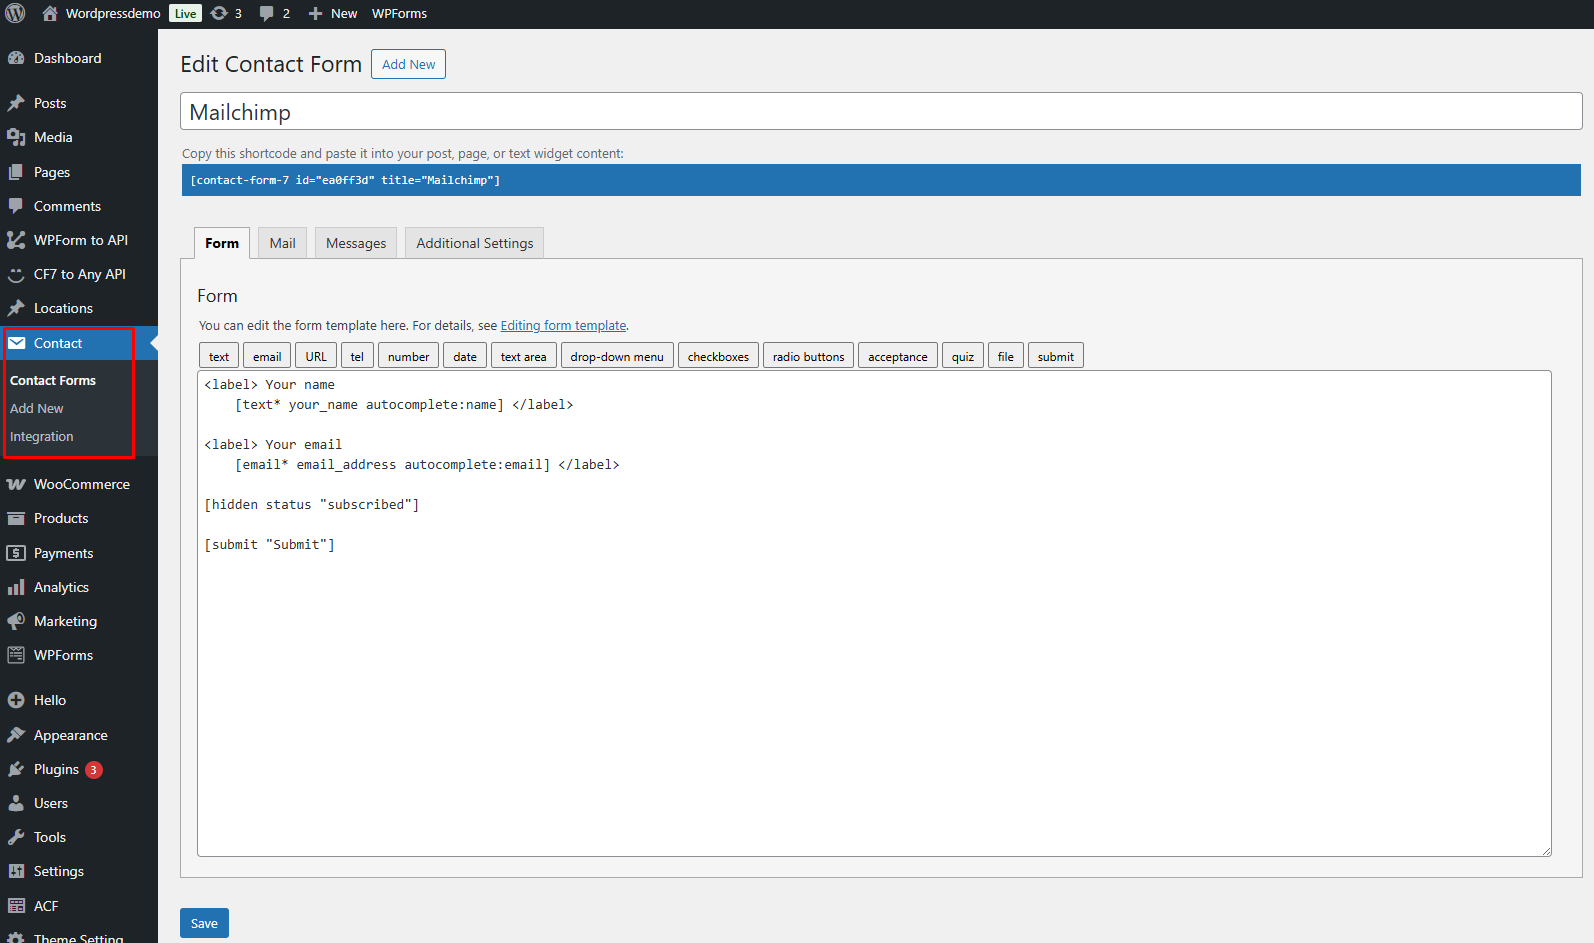Insert a submit tag
Screen dimensions: 1594x943
(1056, 356)
